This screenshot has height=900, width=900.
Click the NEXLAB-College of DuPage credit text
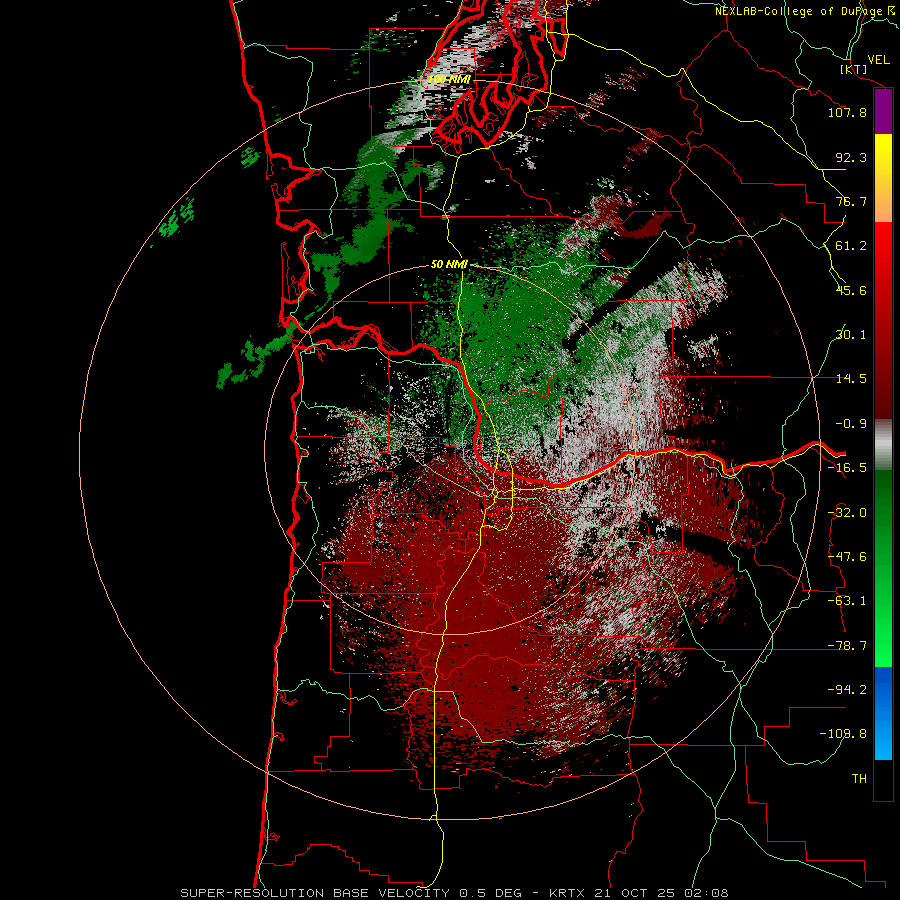point(806,11)
